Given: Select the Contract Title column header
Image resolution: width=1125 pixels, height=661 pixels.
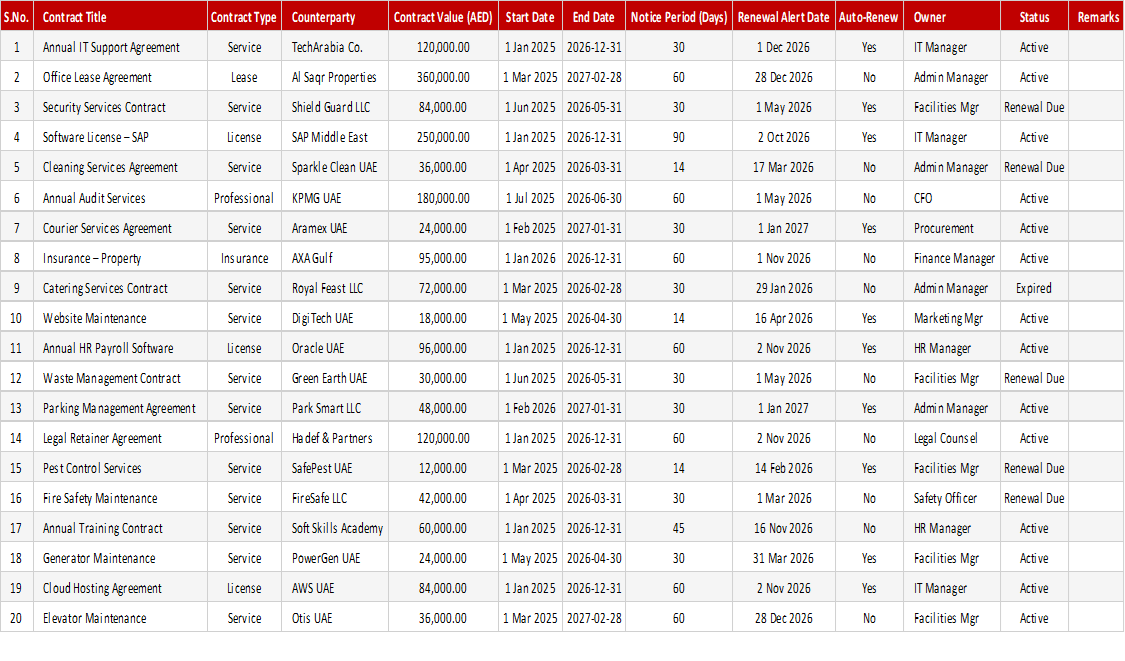Looking at the screenshot, I should [x=121, y=17].
